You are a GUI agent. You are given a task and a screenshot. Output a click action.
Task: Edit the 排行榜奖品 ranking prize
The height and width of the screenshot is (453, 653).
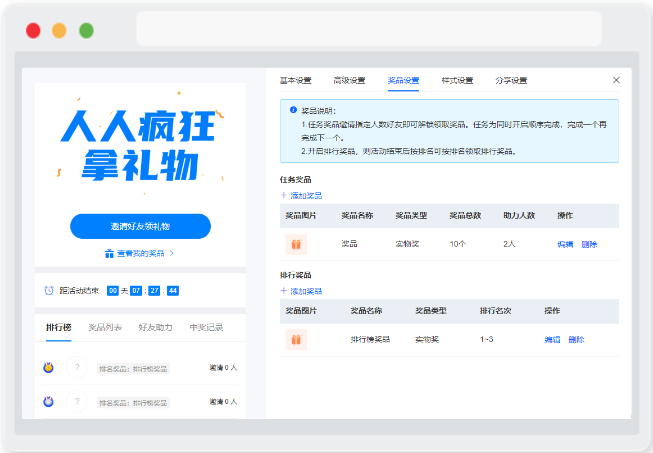click(x=552, y=340)
